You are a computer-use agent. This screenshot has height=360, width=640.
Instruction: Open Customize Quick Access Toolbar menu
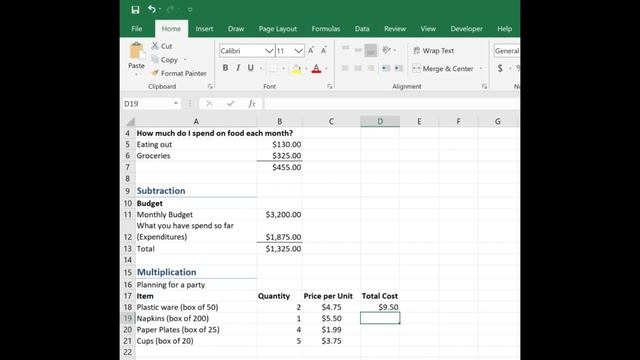190,9
